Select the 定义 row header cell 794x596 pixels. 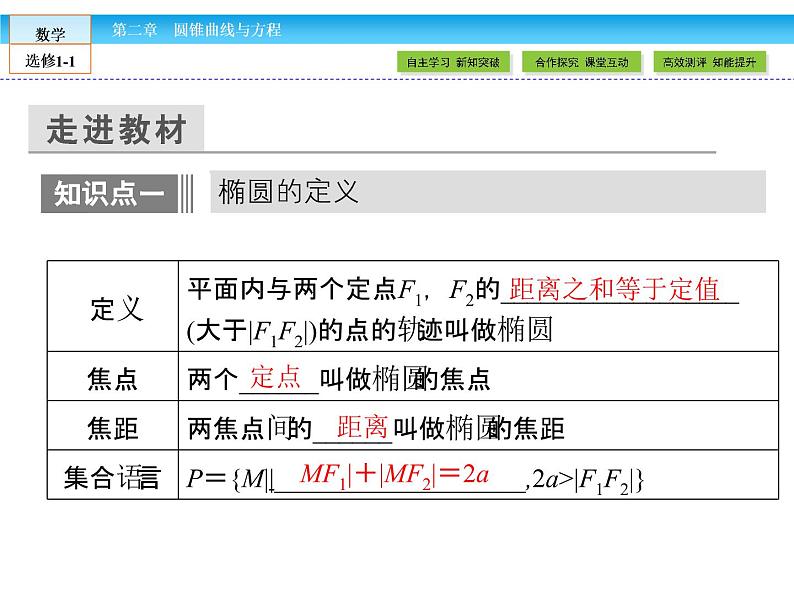pyautogui.click(x=112, y=307)
